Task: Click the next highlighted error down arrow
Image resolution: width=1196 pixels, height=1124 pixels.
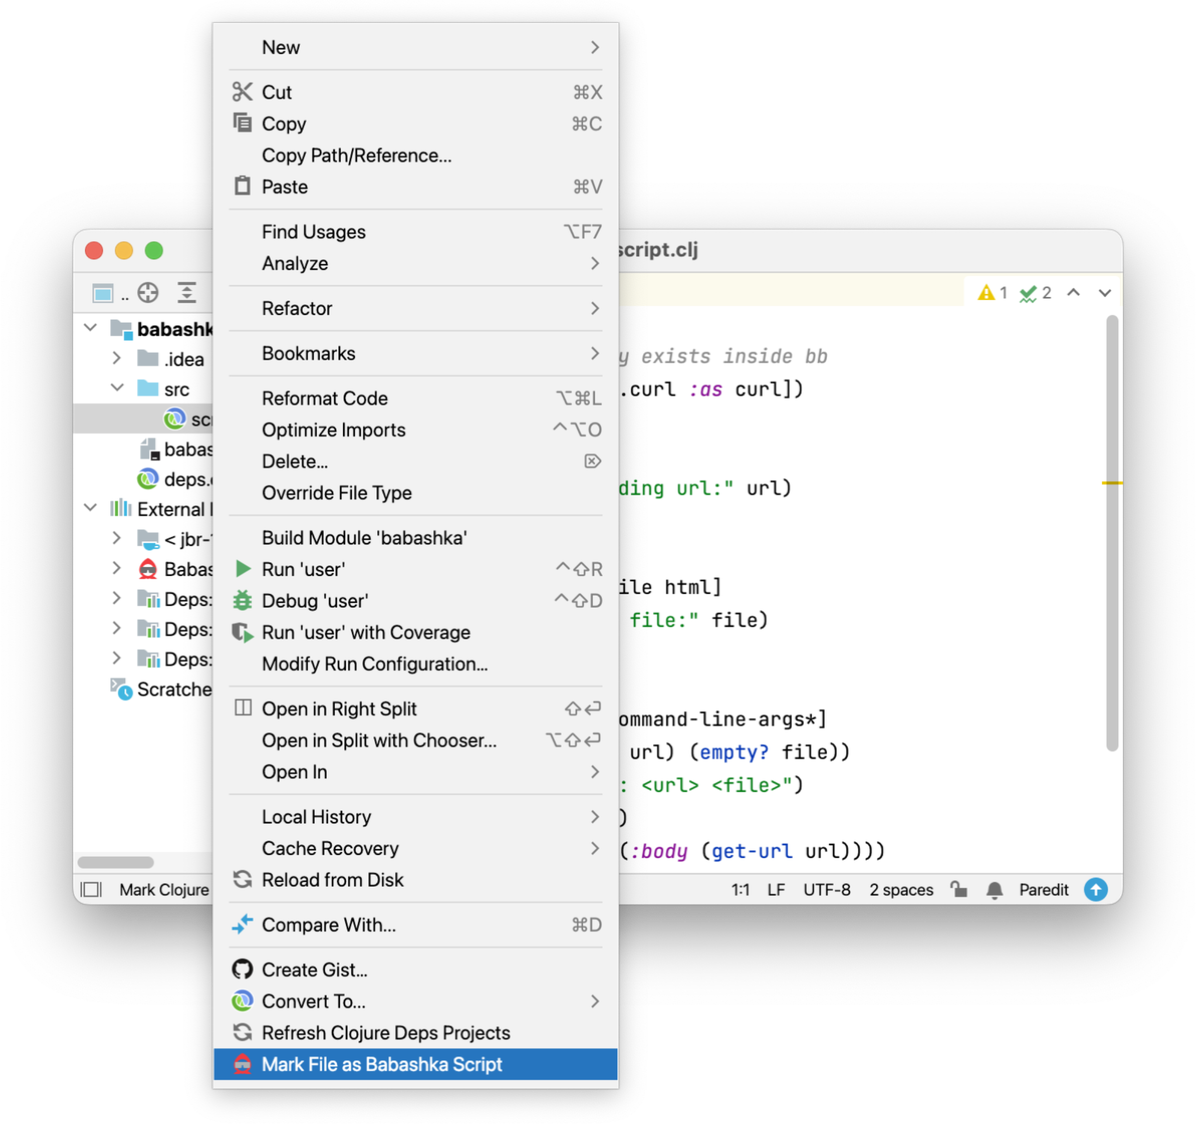Action: 1104,293
